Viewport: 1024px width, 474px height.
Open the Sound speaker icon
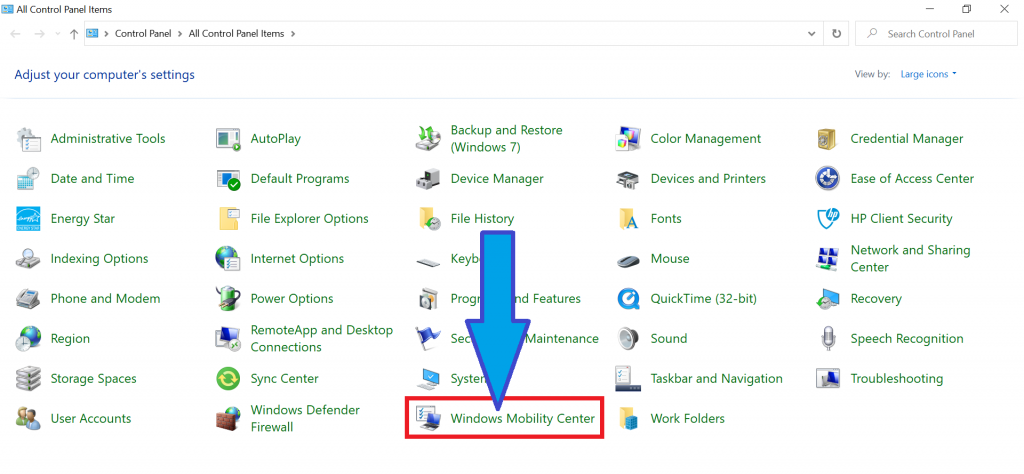coord(628,339)
